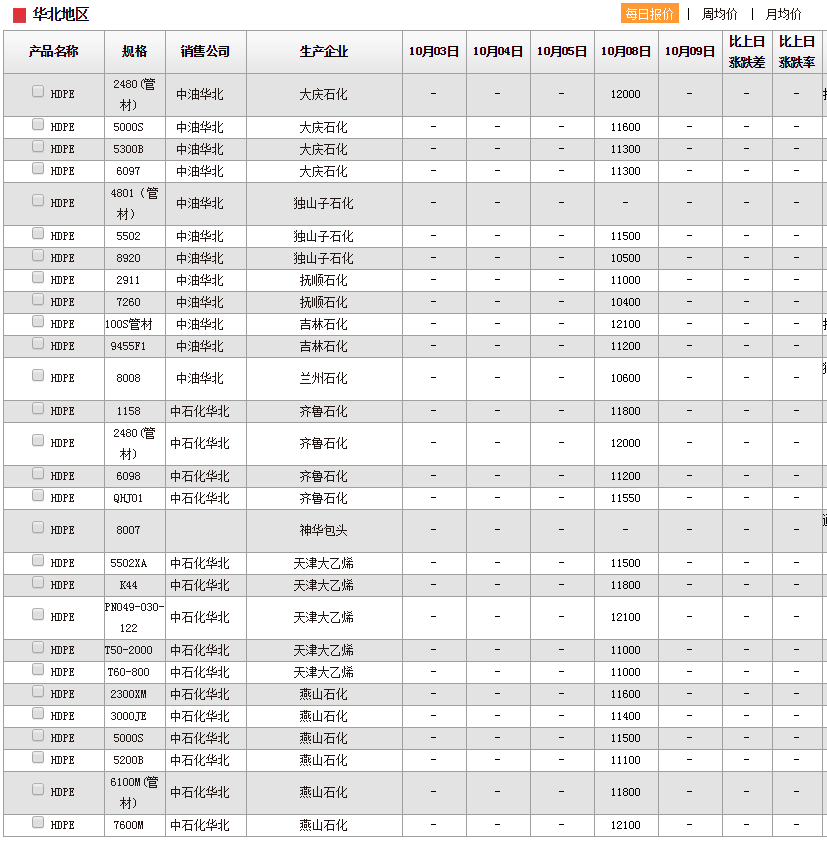
Task: Select checkbox for HDPE K44 row
Action: tap(38, 582)
